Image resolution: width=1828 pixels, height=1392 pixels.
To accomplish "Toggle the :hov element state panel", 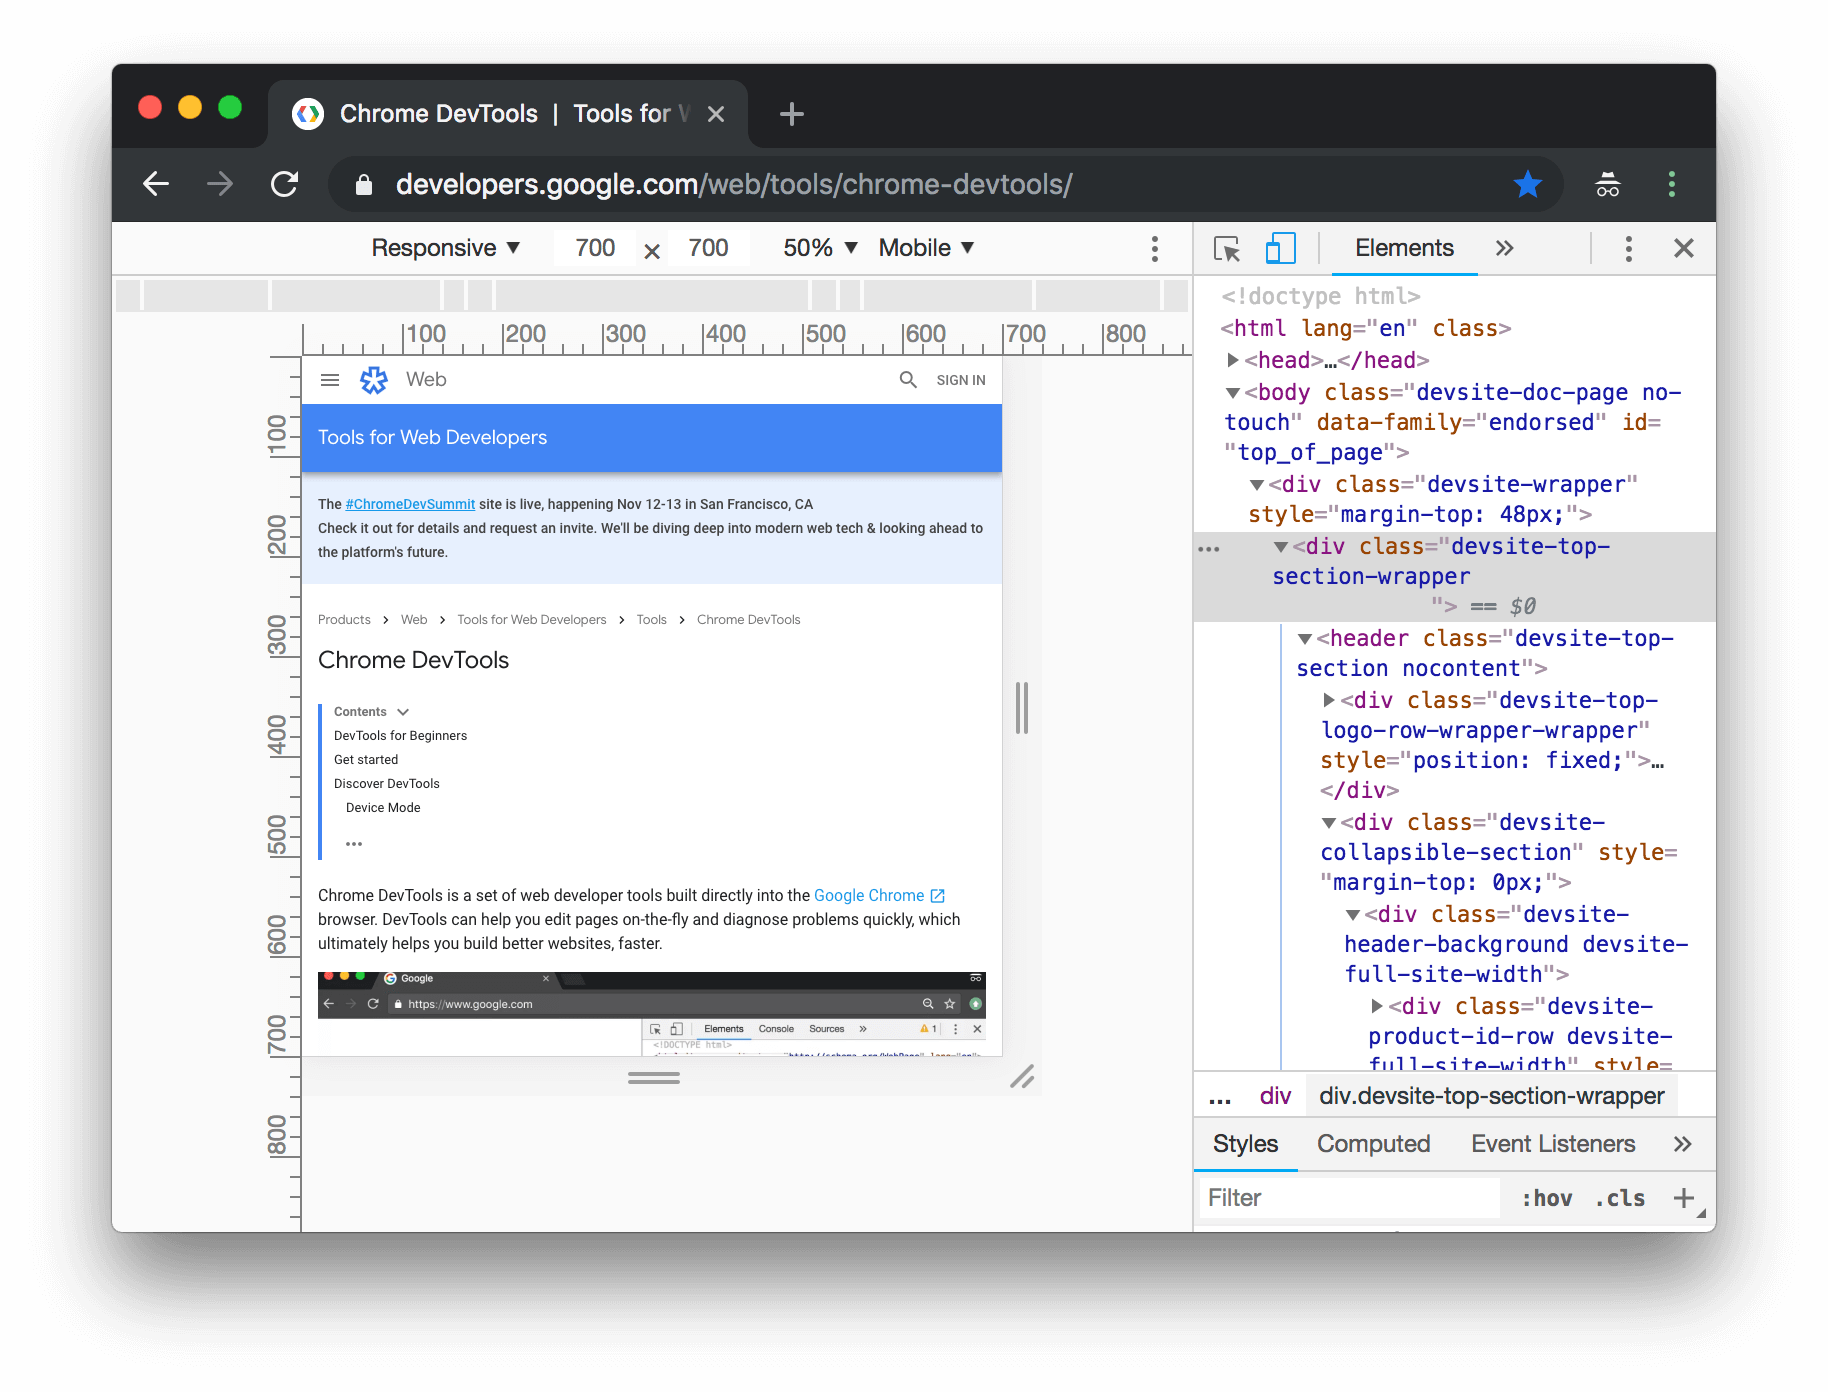I will tap(1546, 1198).
